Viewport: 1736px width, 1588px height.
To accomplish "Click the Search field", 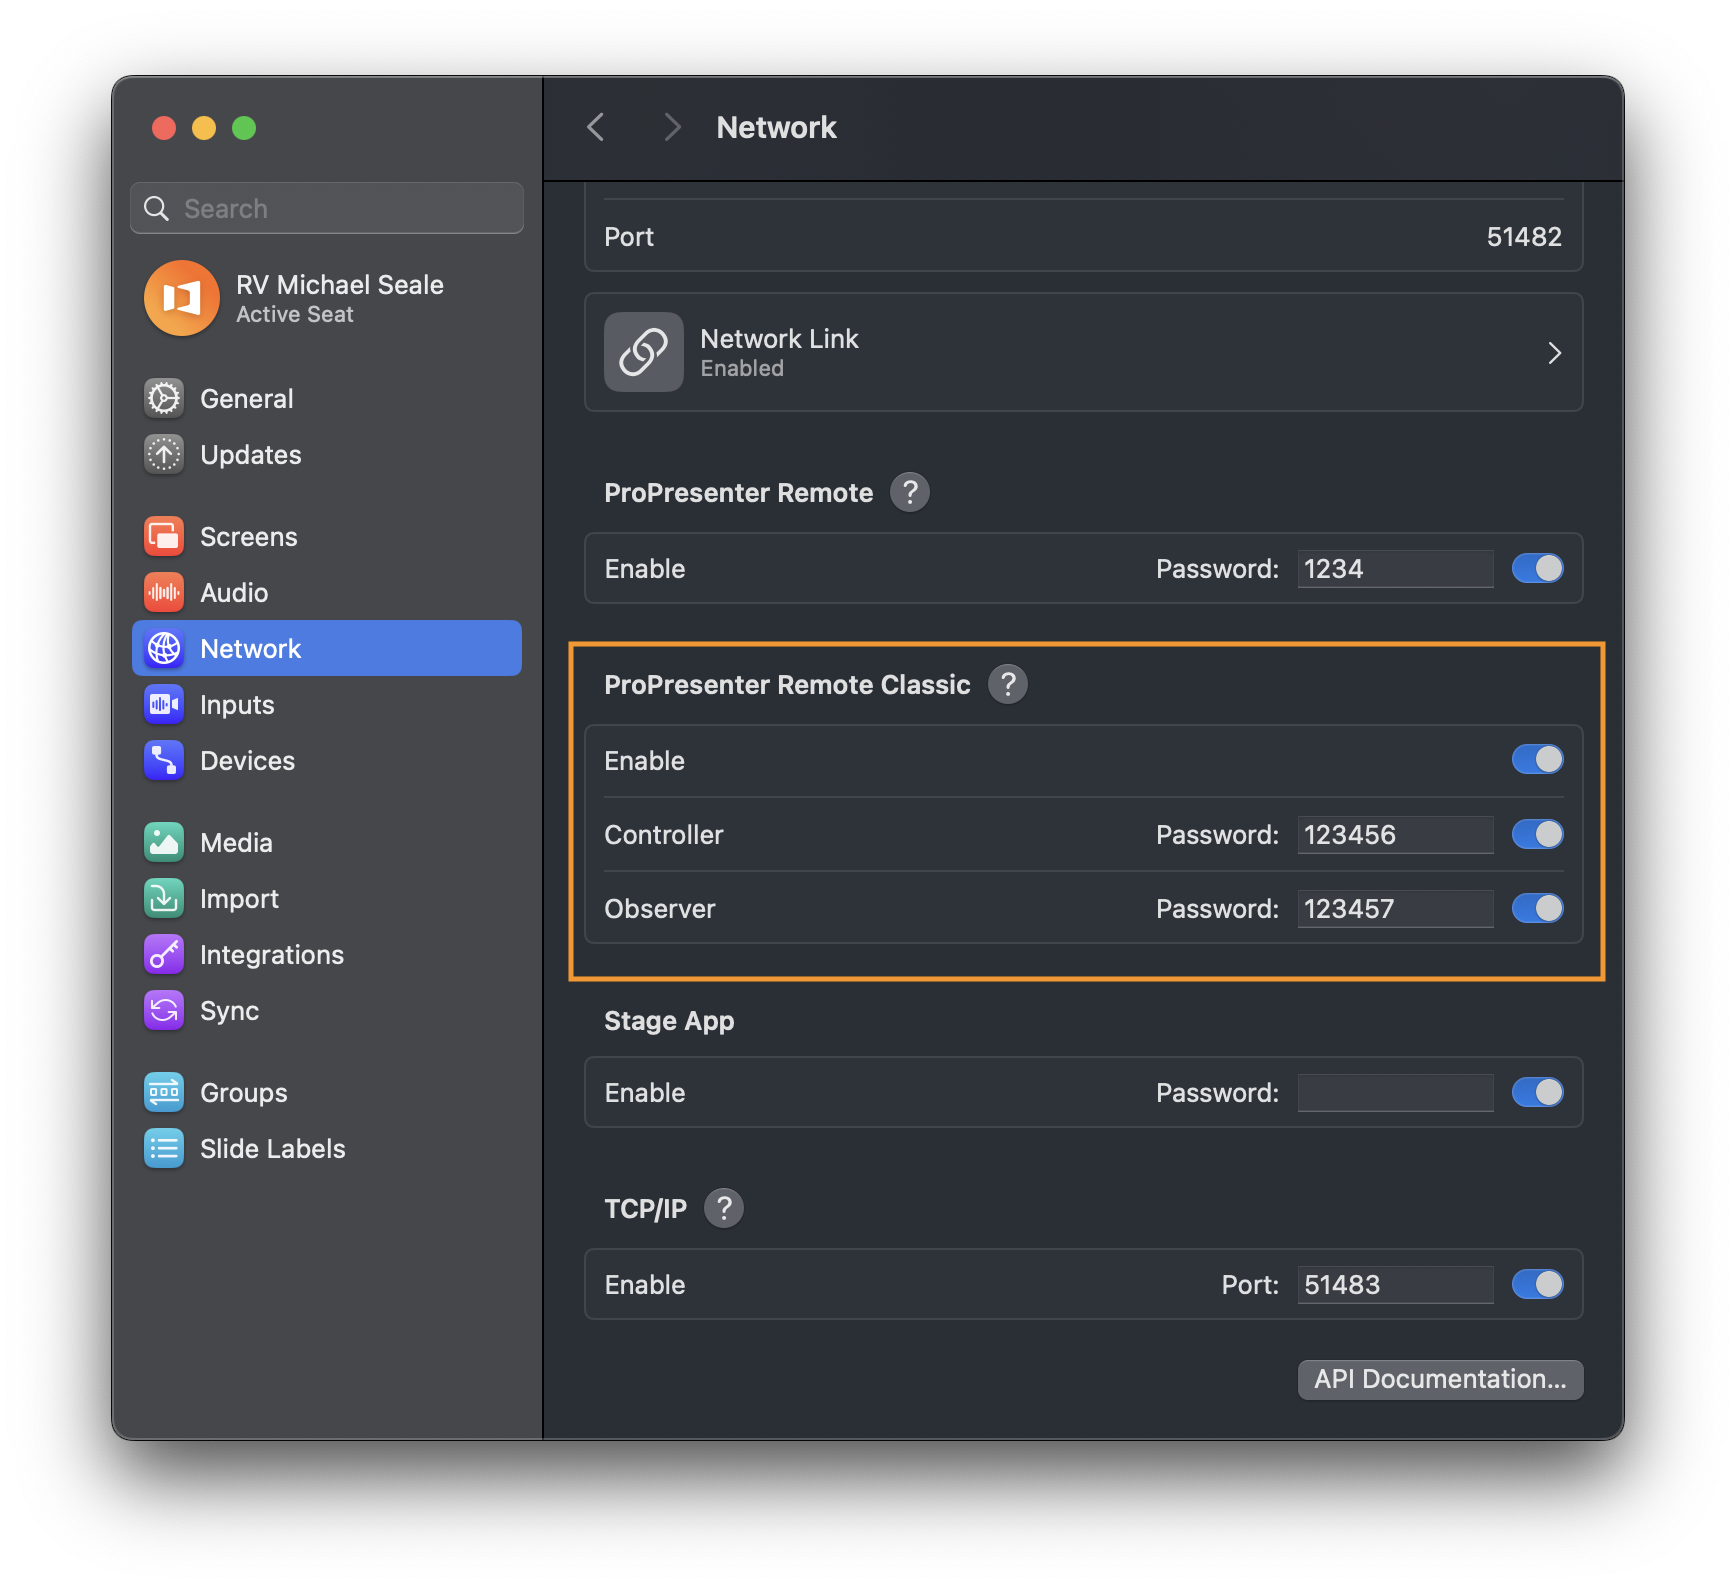I will click(x=327, y=208).
